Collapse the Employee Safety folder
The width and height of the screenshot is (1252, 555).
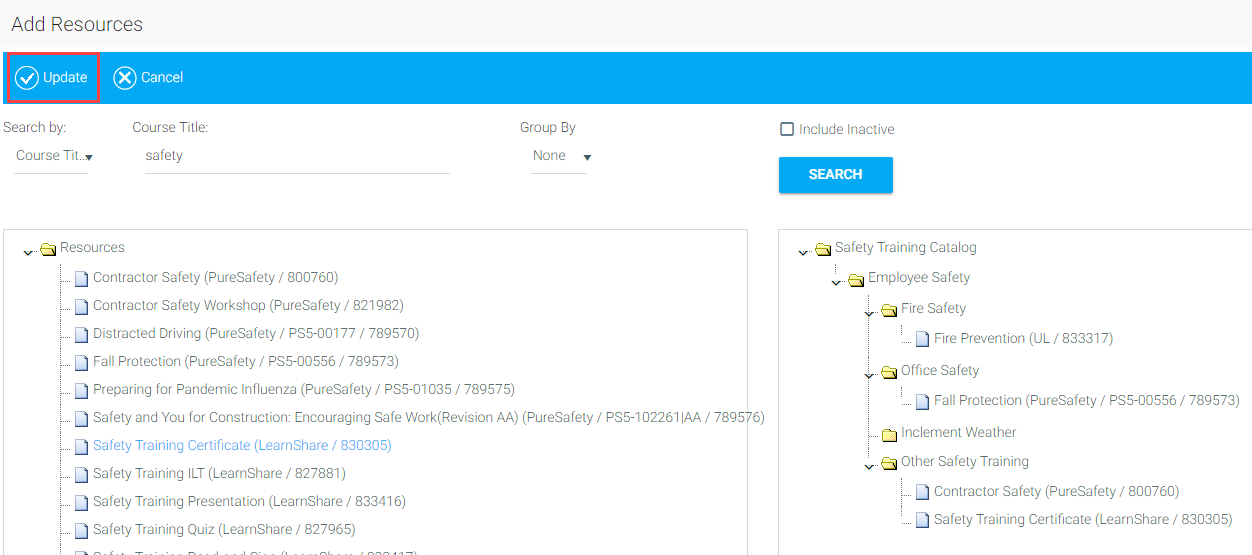point(837,282)
